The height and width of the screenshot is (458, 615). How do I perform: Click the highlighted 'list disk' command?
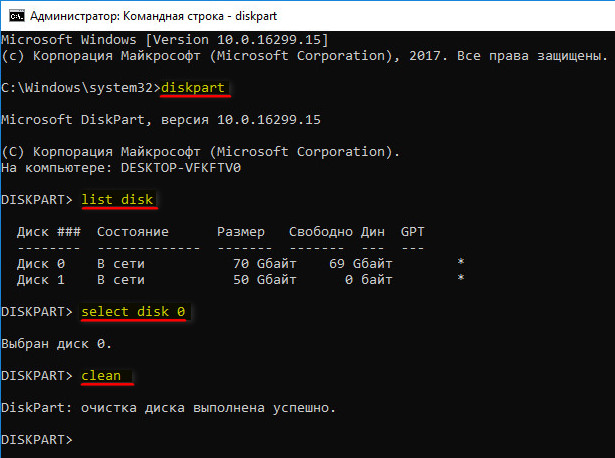click(x=117, y=200)
